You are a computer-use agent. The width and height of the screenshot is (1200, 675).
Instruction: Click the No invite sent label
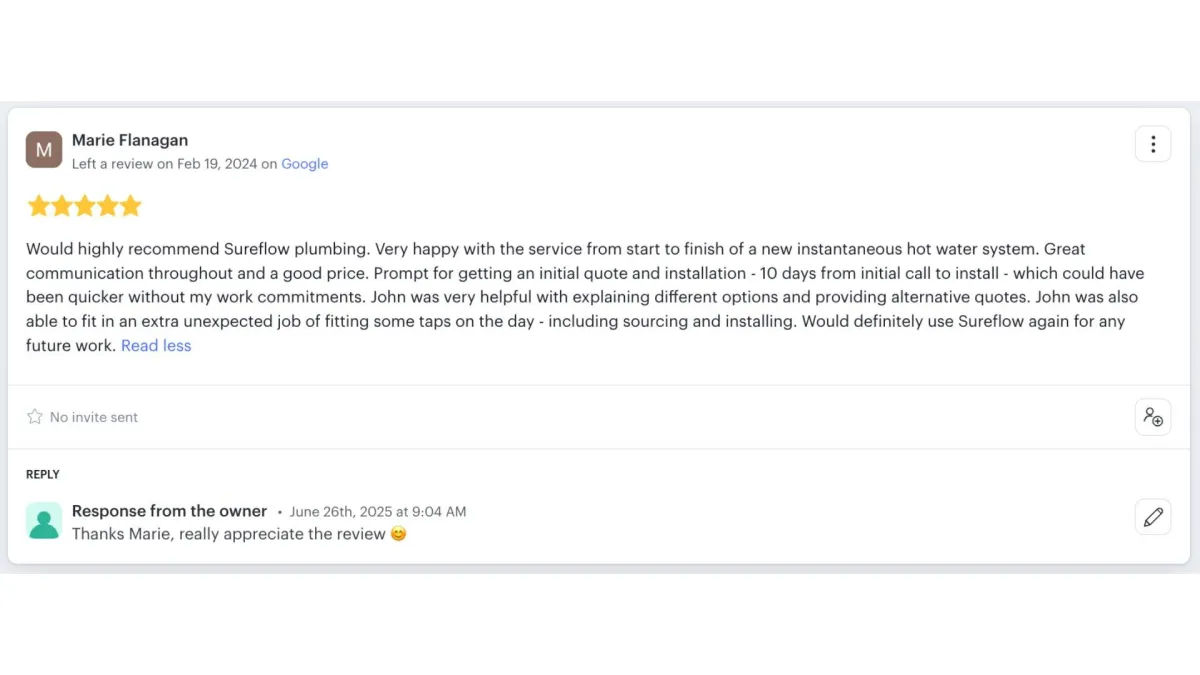(x=94, y=417)
